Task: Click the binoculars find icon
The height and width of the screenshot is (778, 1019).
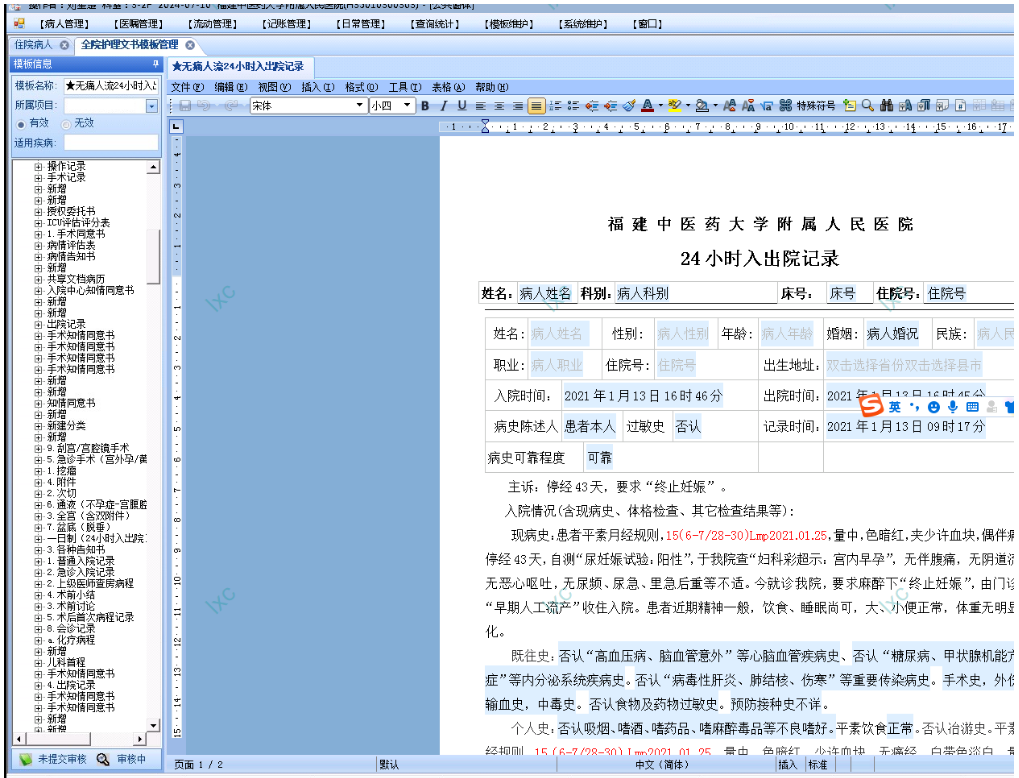Action: click(x=886, y=106)
